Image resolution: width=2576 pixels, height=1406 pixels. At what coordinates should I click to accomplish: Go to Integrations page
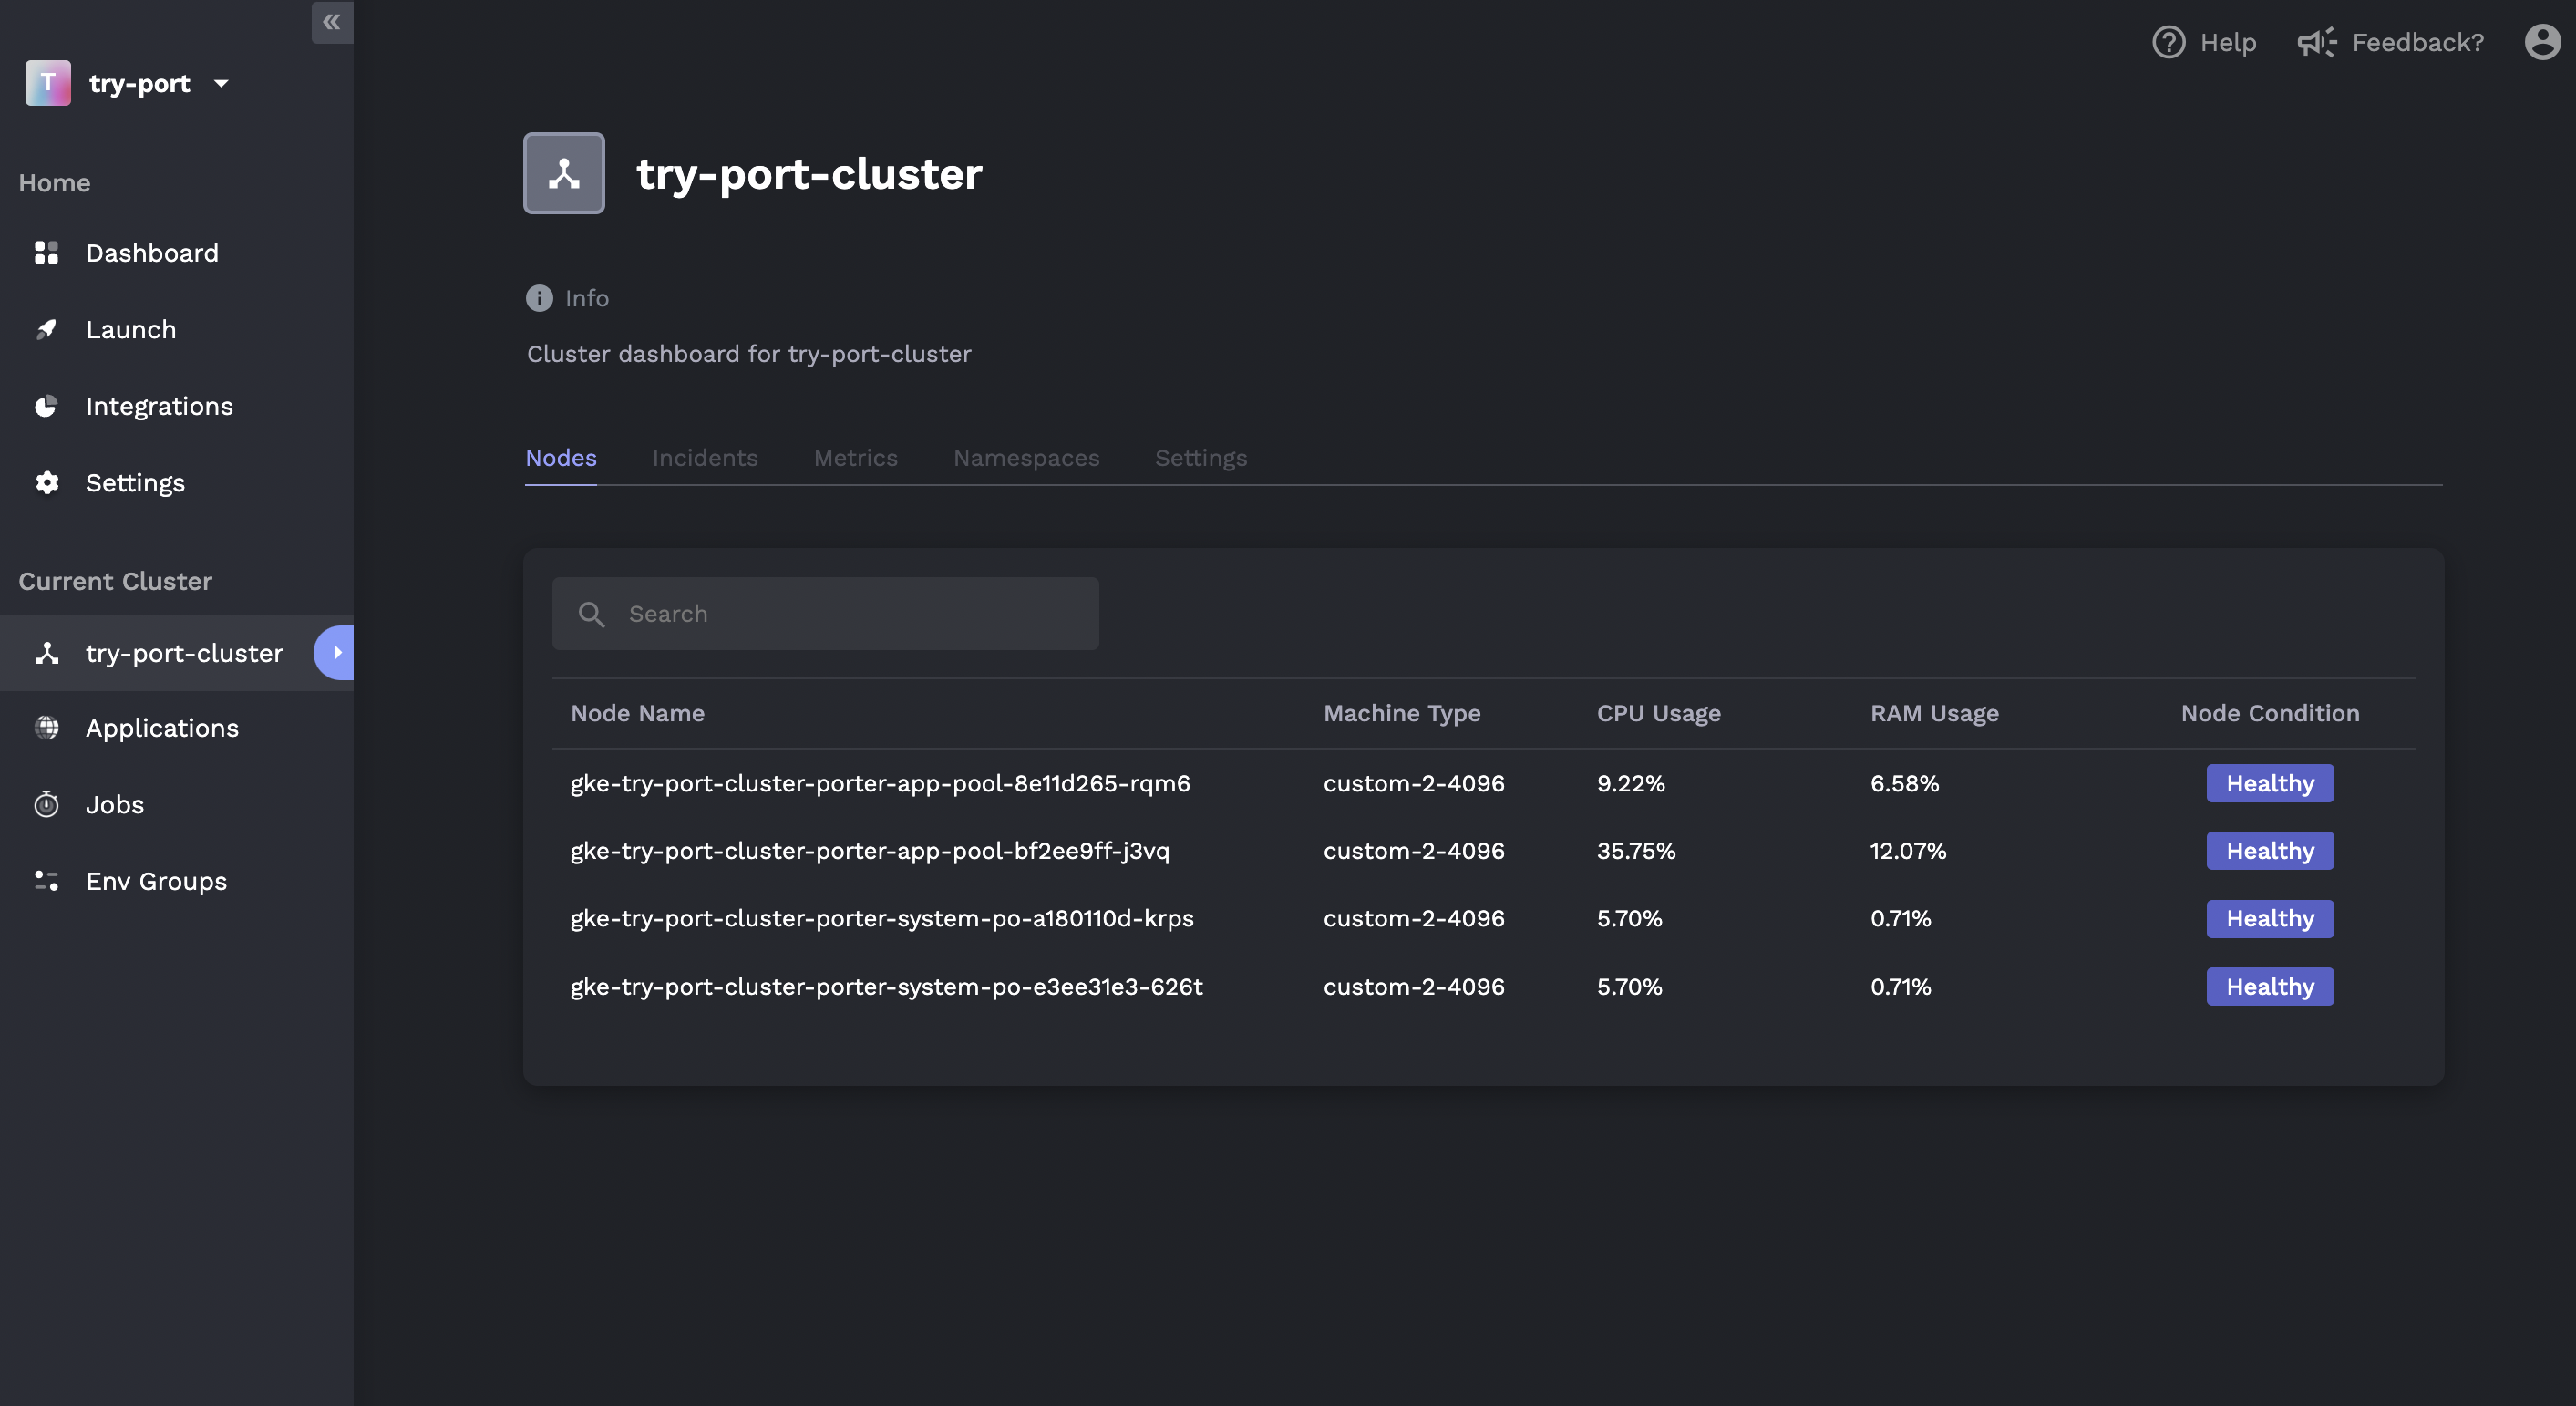coord(159,406)
